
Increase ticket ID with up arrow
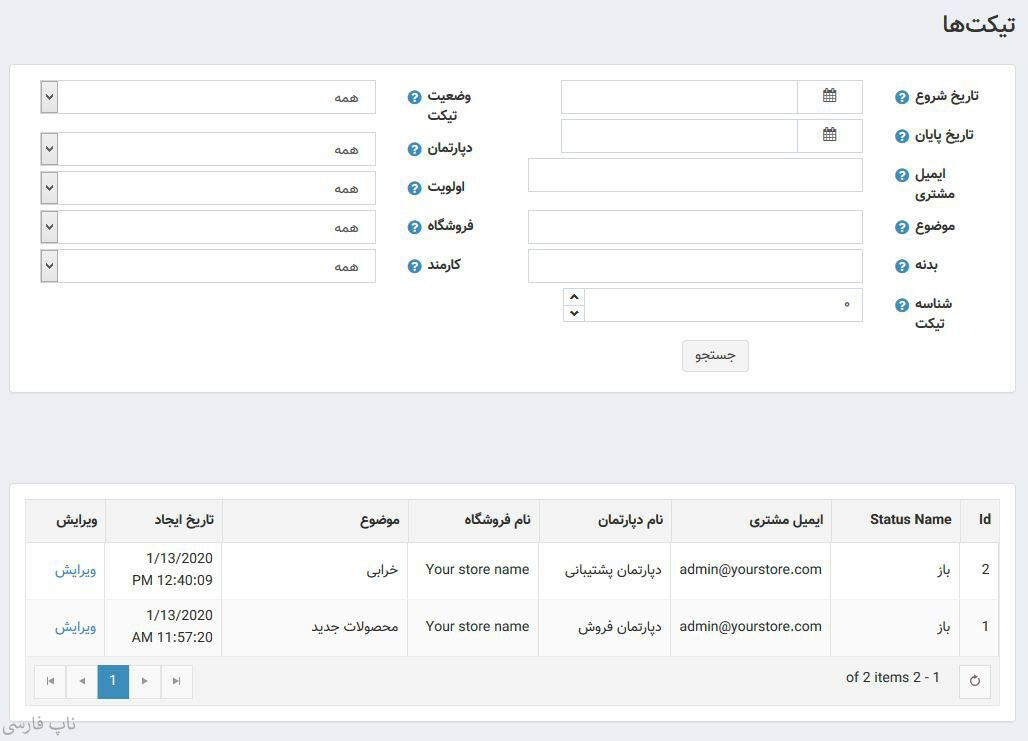click(x=573, y=297)
